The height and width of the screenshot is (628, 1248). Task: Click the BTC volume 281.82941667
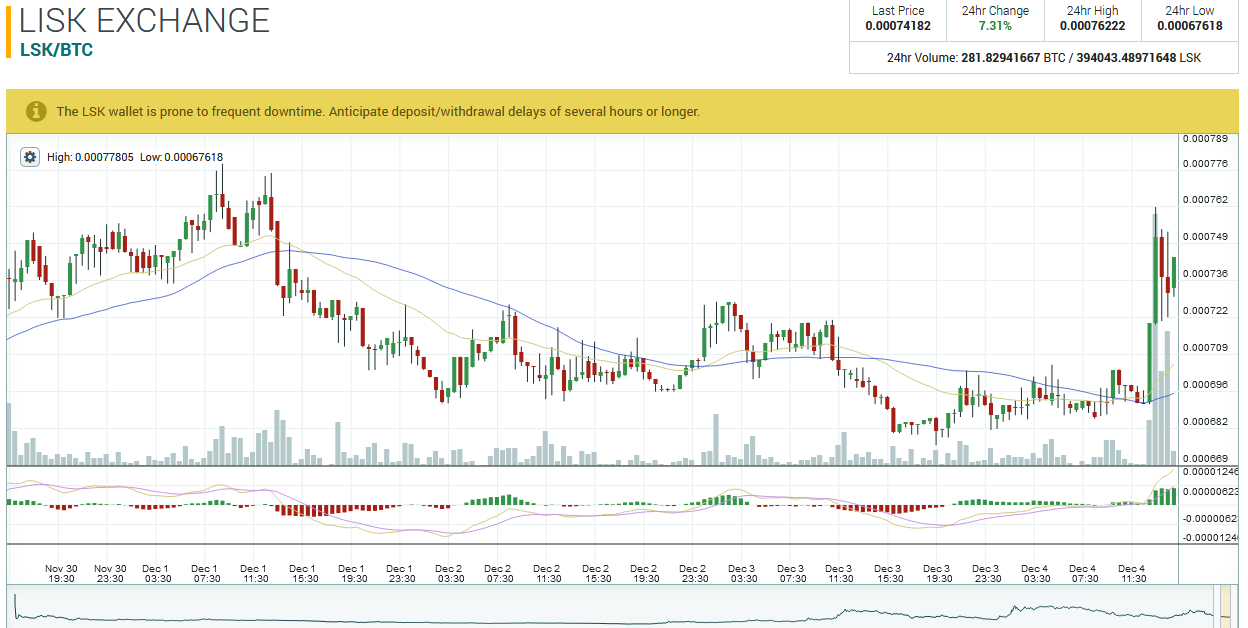[1000, 58]
